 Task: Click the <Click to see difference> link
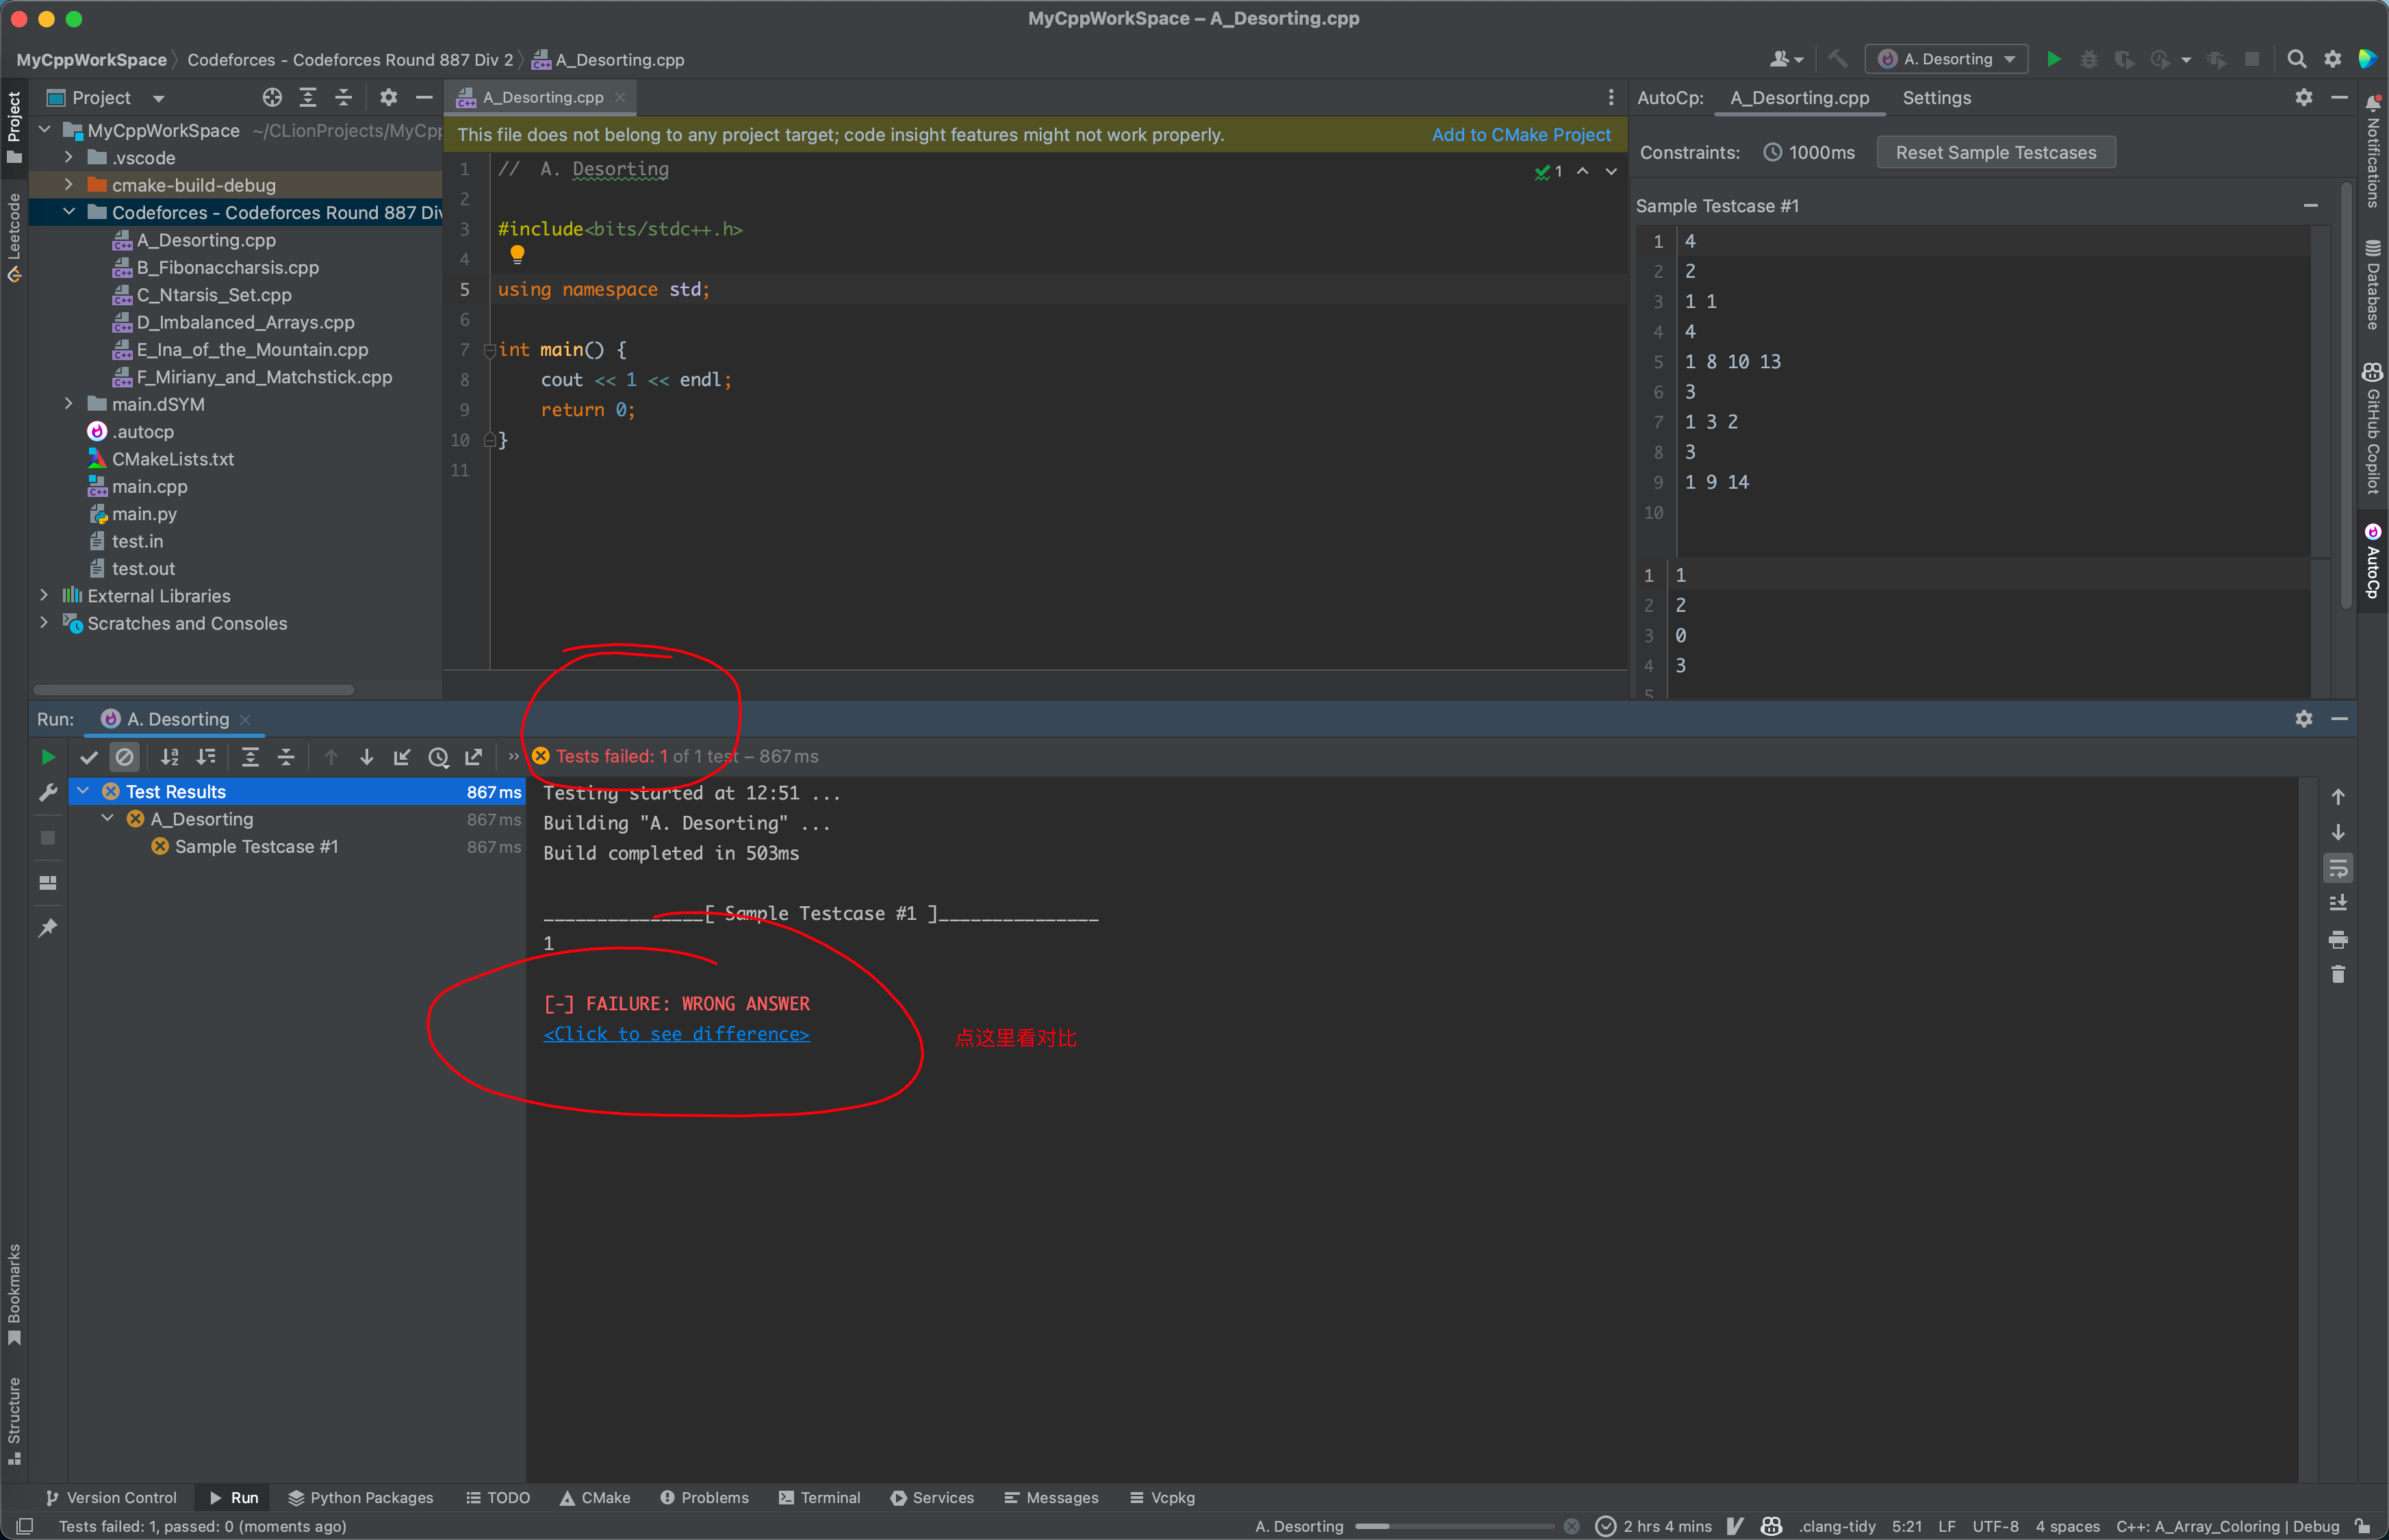tap(676, 1034)
